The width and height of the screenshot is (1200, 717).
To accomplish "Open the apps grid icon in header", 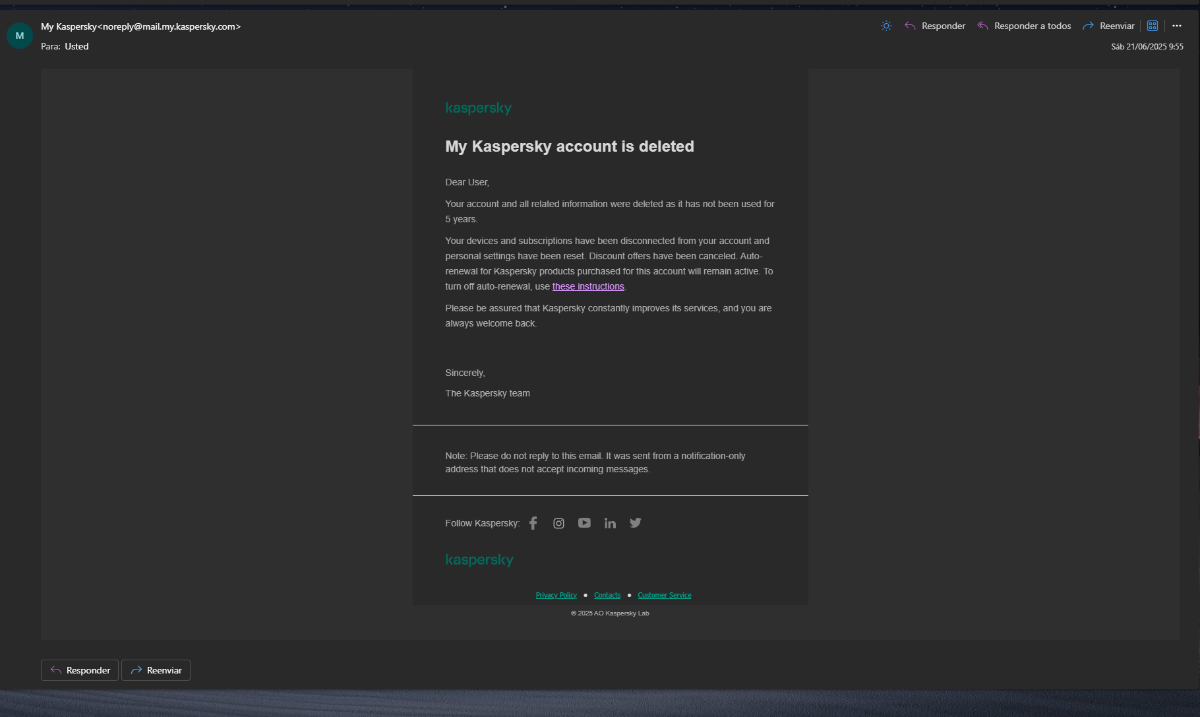I will 1152,26.
